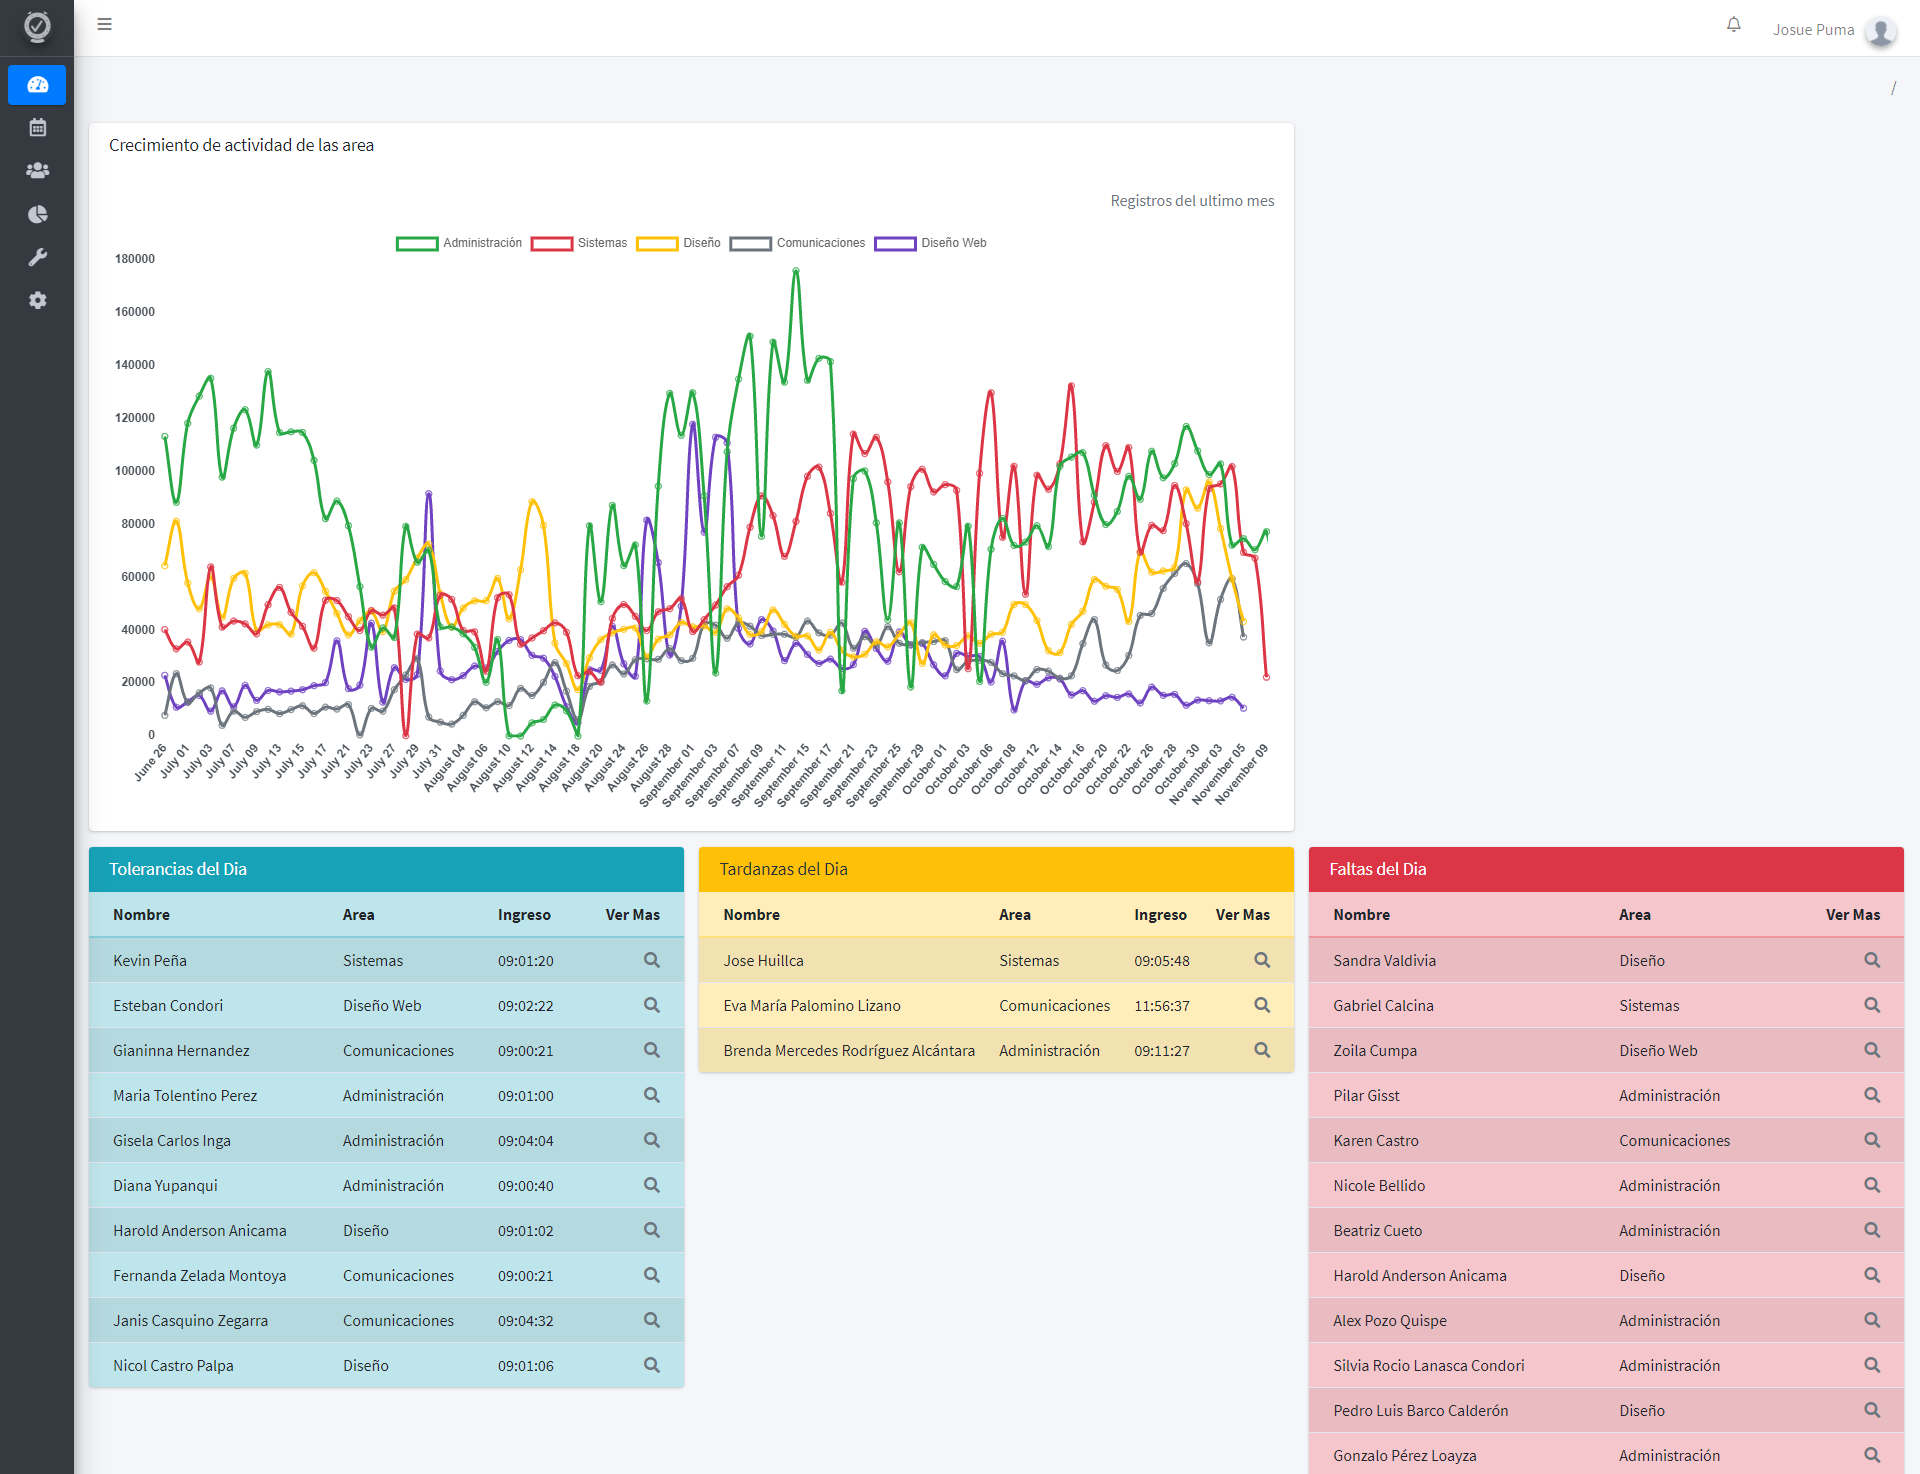View details for Silvia Rocio Lanasca Condori
1920x1474 pixels.
[1872, 1365]
